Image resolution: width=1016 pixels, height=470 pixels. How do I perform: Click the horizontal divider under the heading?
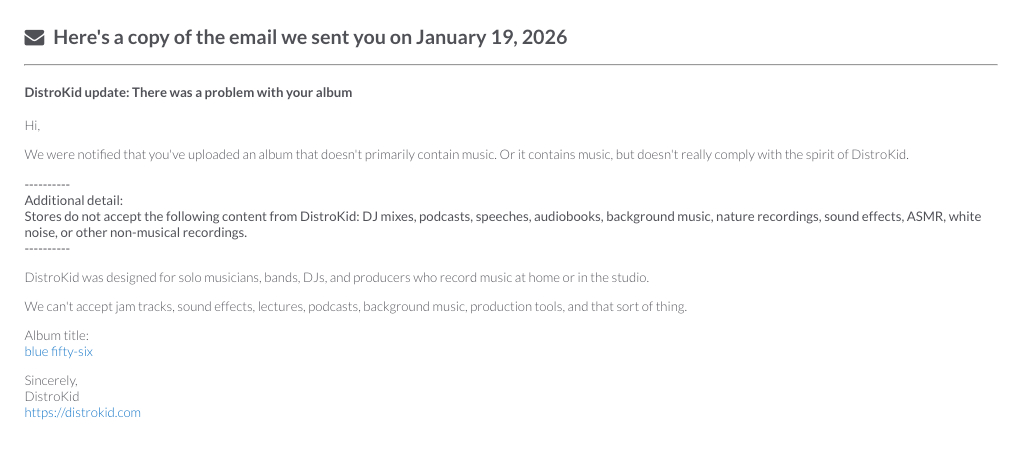tap(510, 64)
